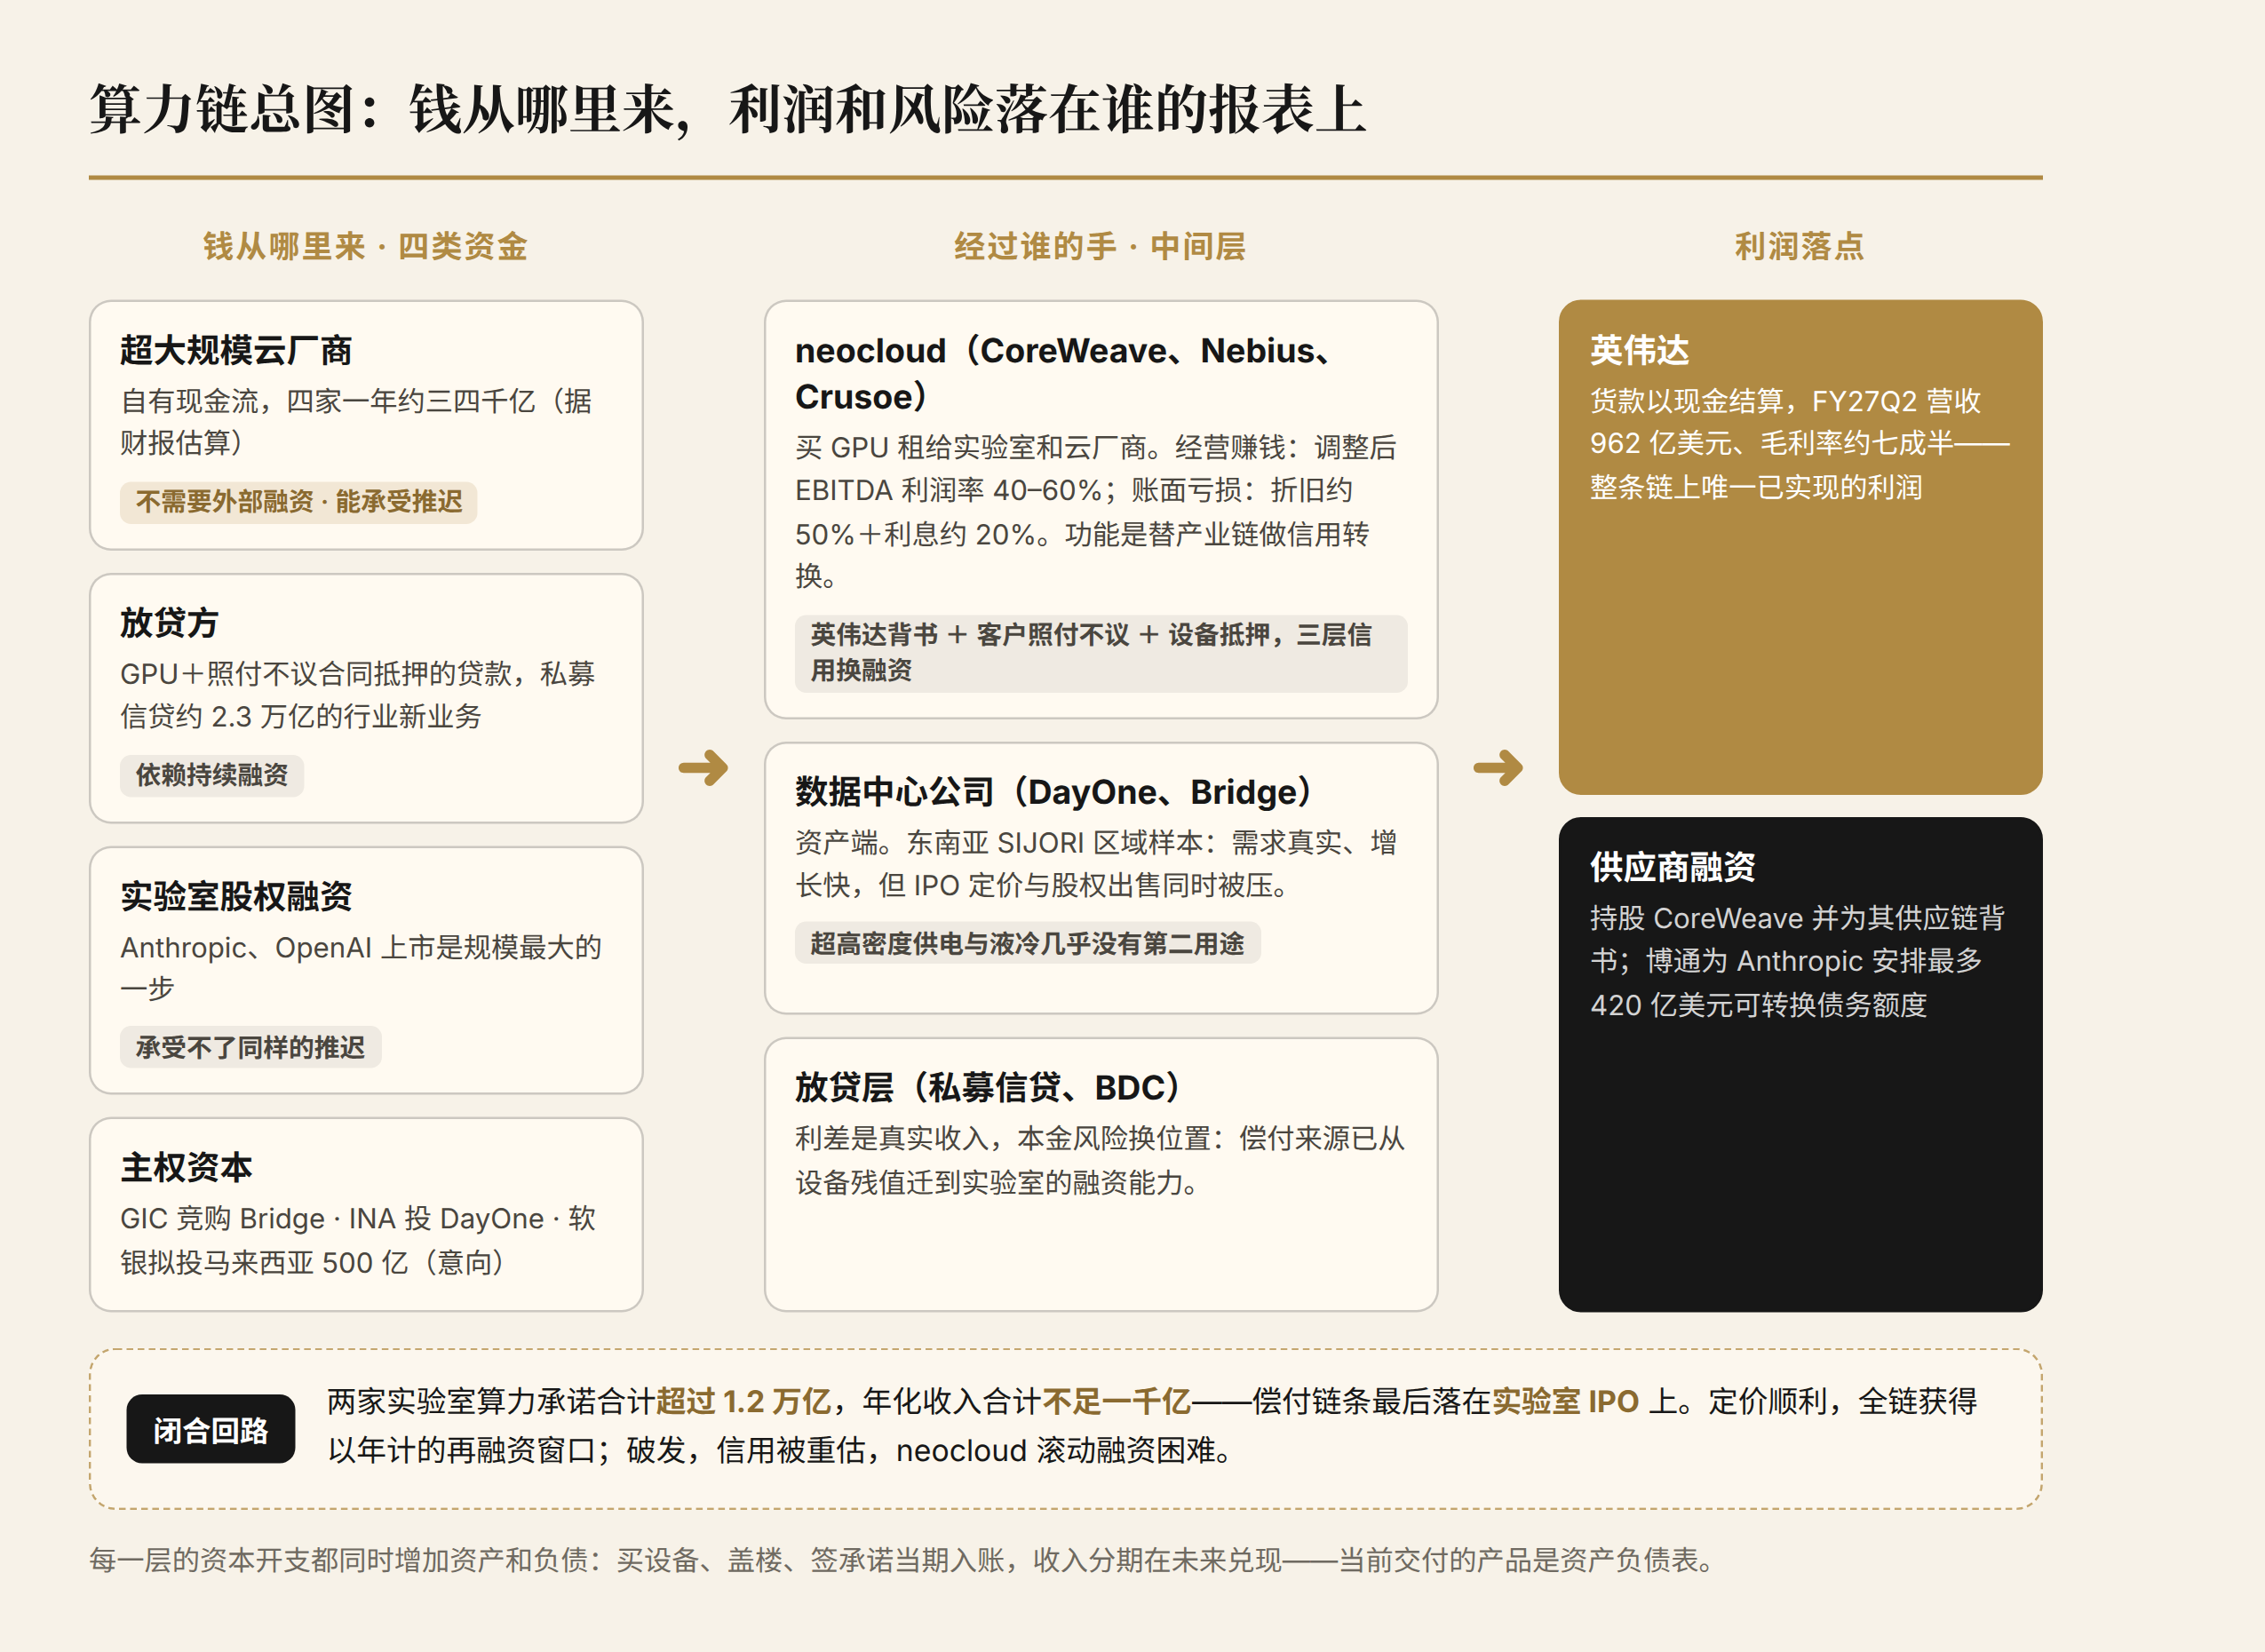Click tag 超高密度供电与液冷几乎没有第二用途
This screenshot has height=1652, width=2265.
(1028, 943)
